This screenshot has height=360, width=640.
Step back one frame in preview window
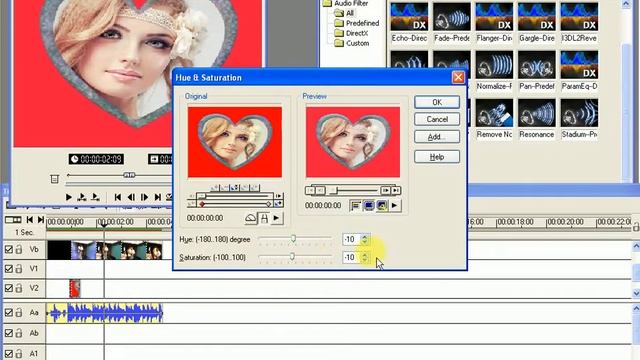[131, 198]
